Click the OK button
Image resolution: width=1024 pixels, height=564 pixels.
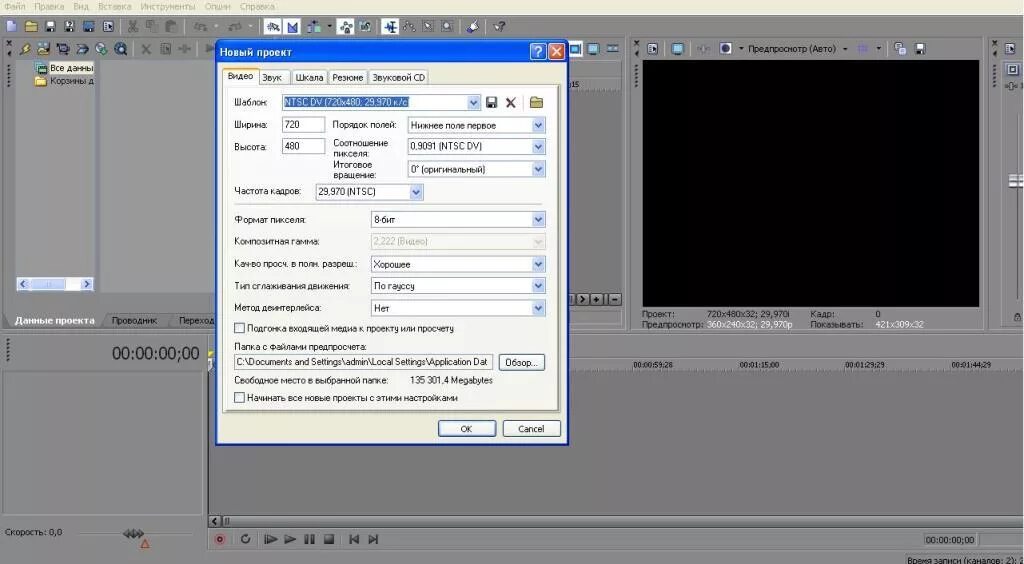466,429
